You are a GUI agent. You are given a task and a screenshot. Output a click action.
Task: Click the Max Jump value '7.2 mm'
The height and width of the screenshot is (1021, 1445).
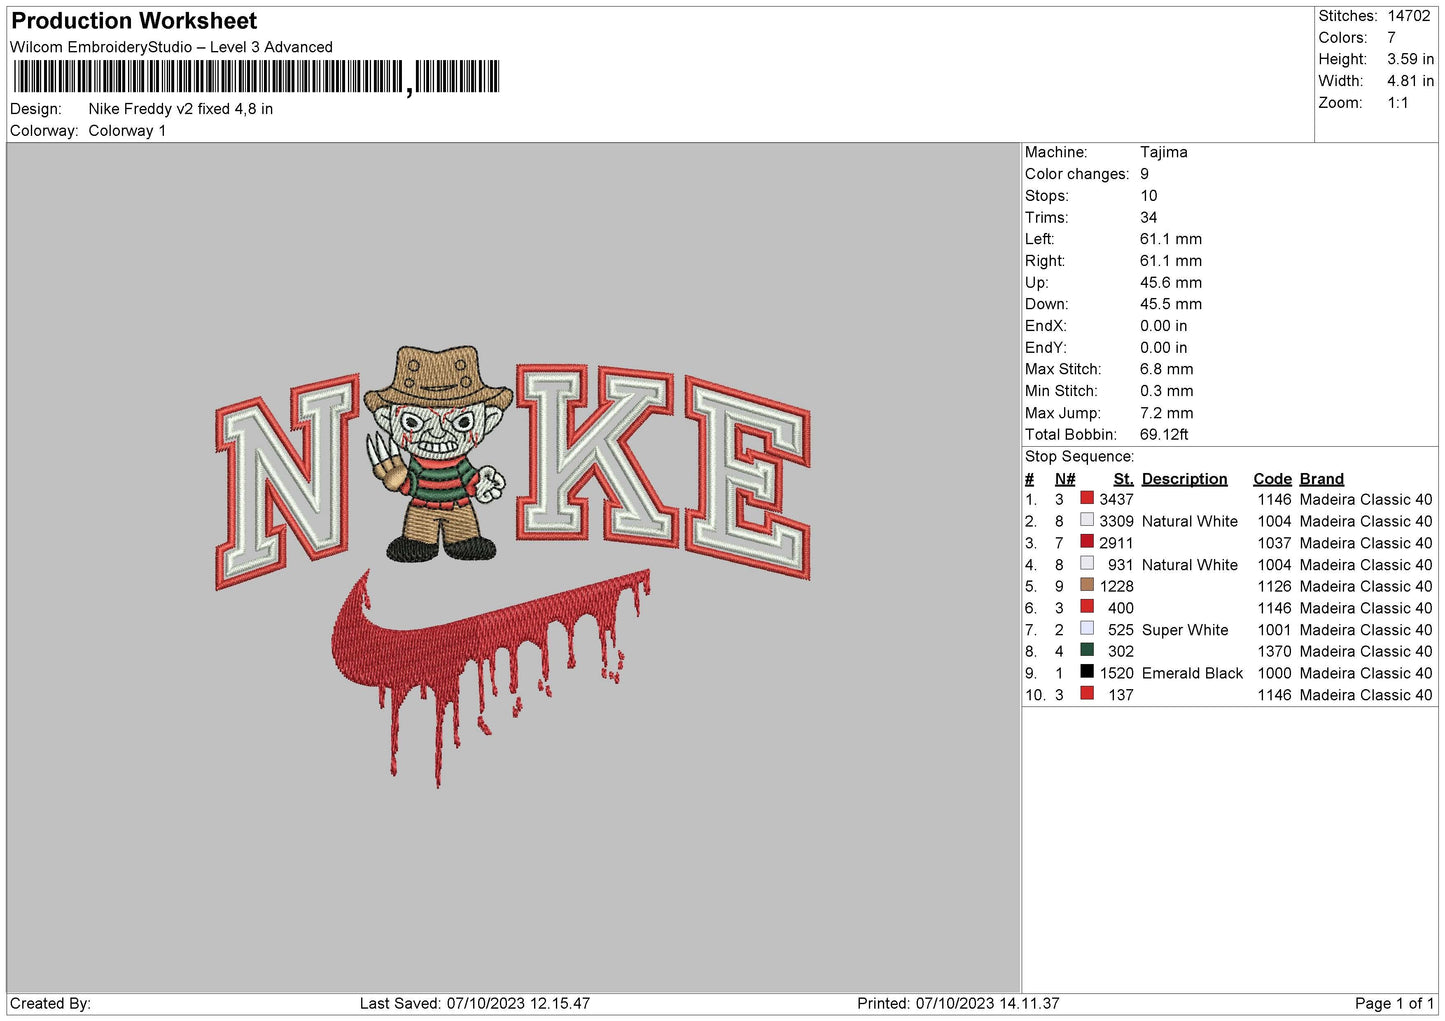(1167, 413)
